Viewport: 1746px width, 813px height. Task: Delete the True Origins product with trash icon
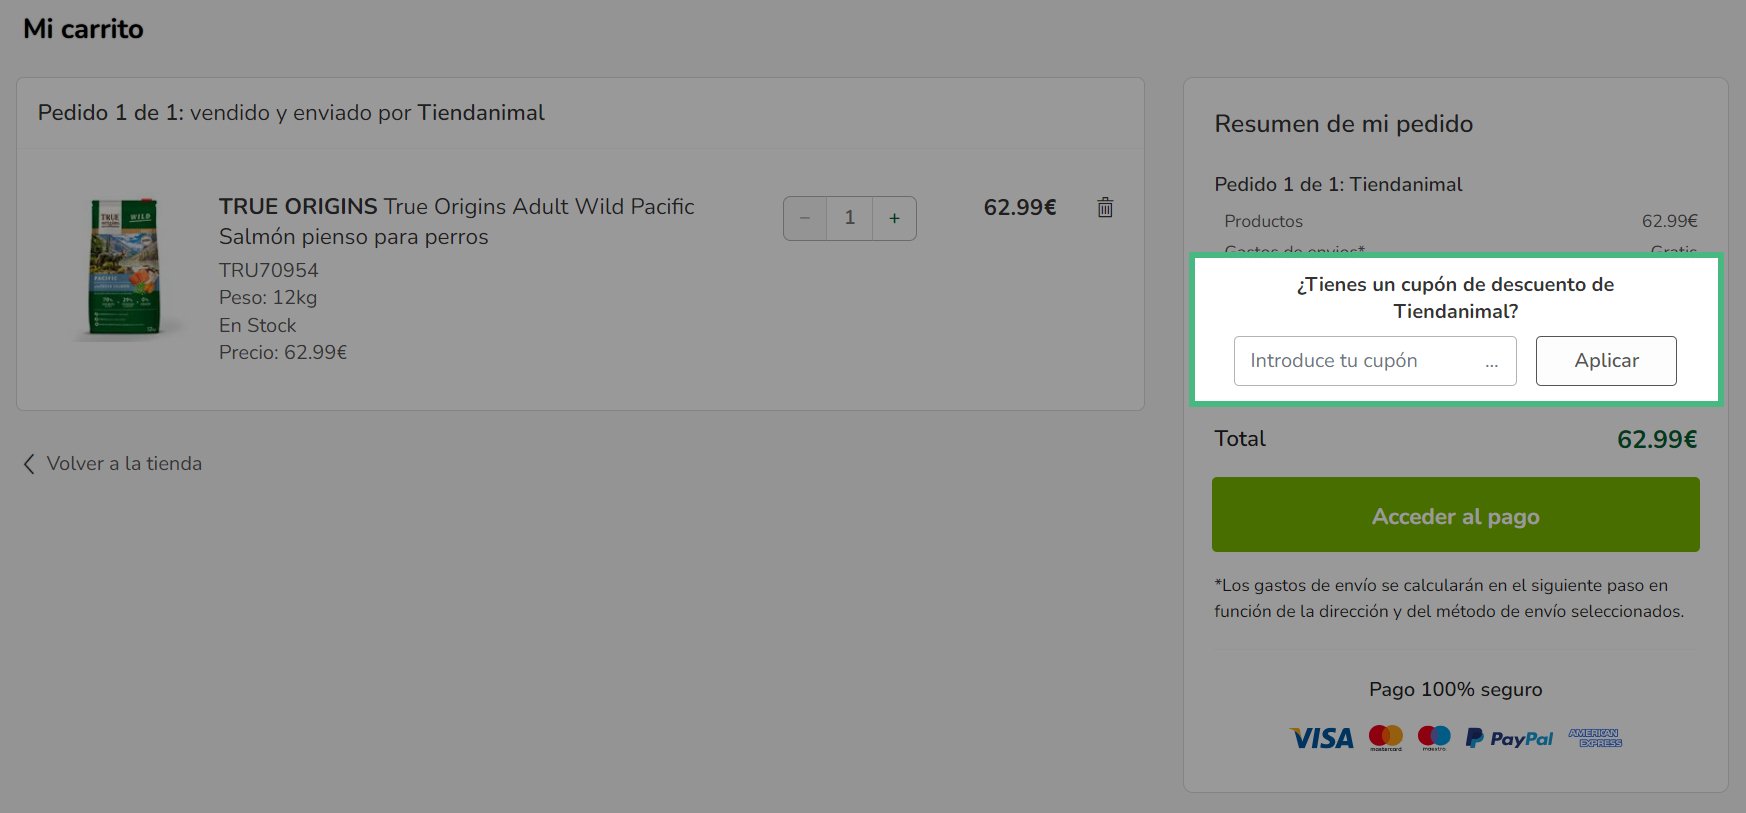1105,207
